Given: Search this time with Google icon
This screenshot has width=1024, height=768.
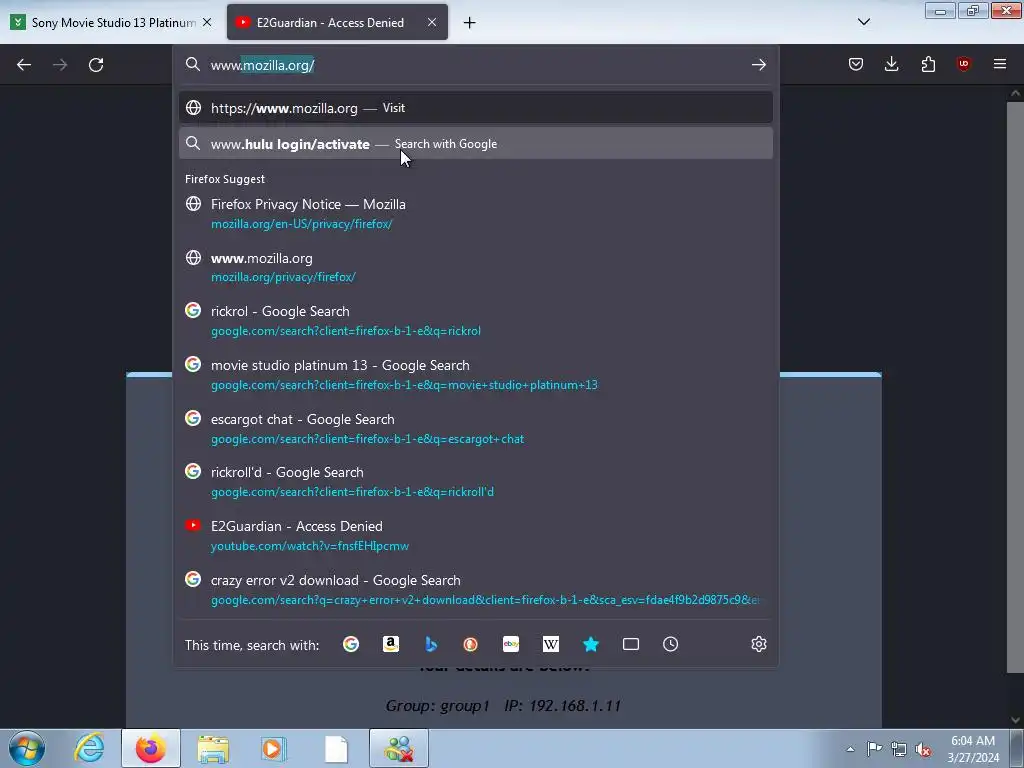Looking at the screenshot, I should tap(351, 645).
